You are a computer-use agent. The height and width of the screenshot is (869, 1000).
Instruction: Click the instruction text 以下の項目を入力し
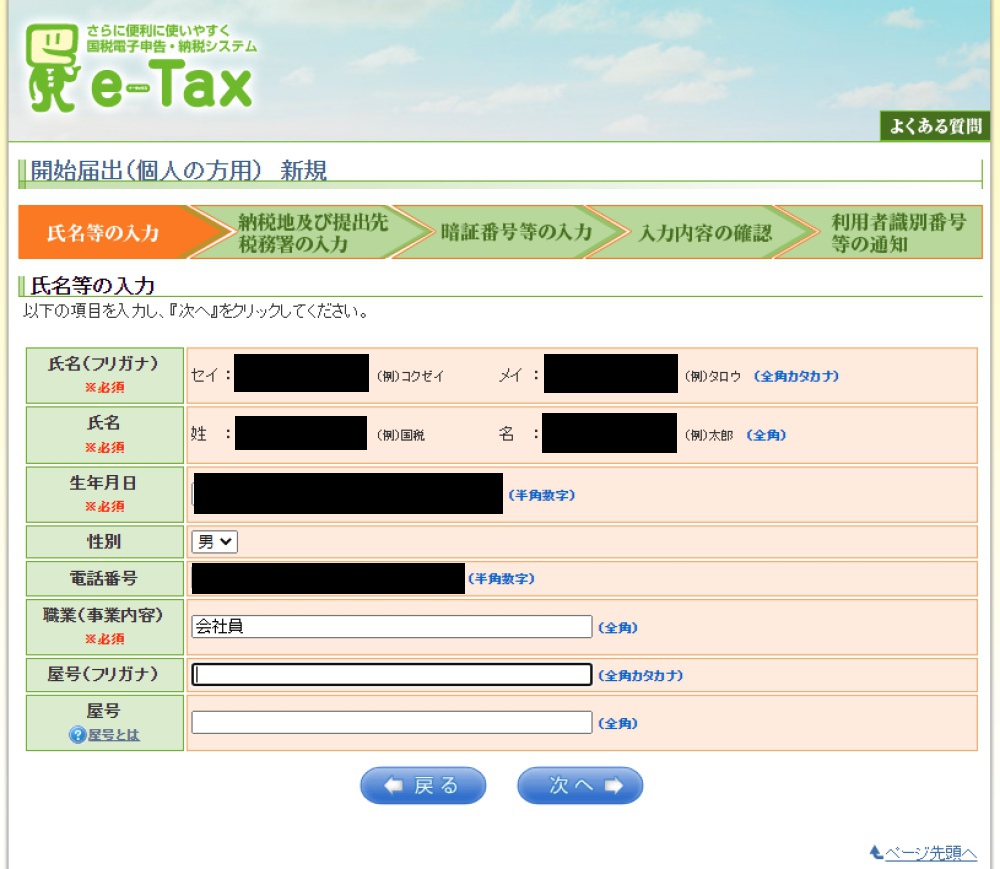pyautogui.click(x=196, y=311)
